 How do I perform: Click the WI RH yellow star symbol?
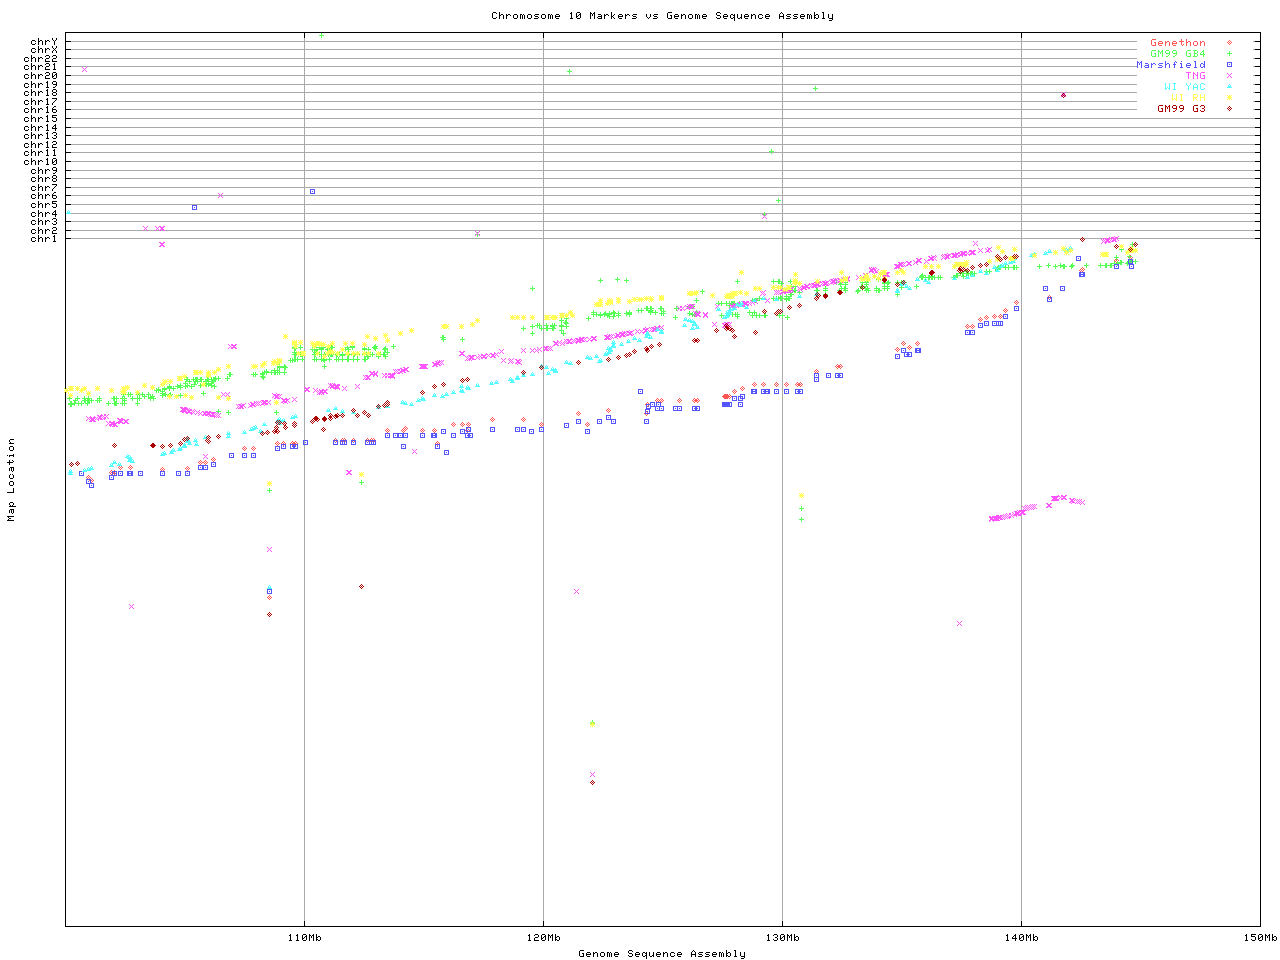[x=1229, y=98]
